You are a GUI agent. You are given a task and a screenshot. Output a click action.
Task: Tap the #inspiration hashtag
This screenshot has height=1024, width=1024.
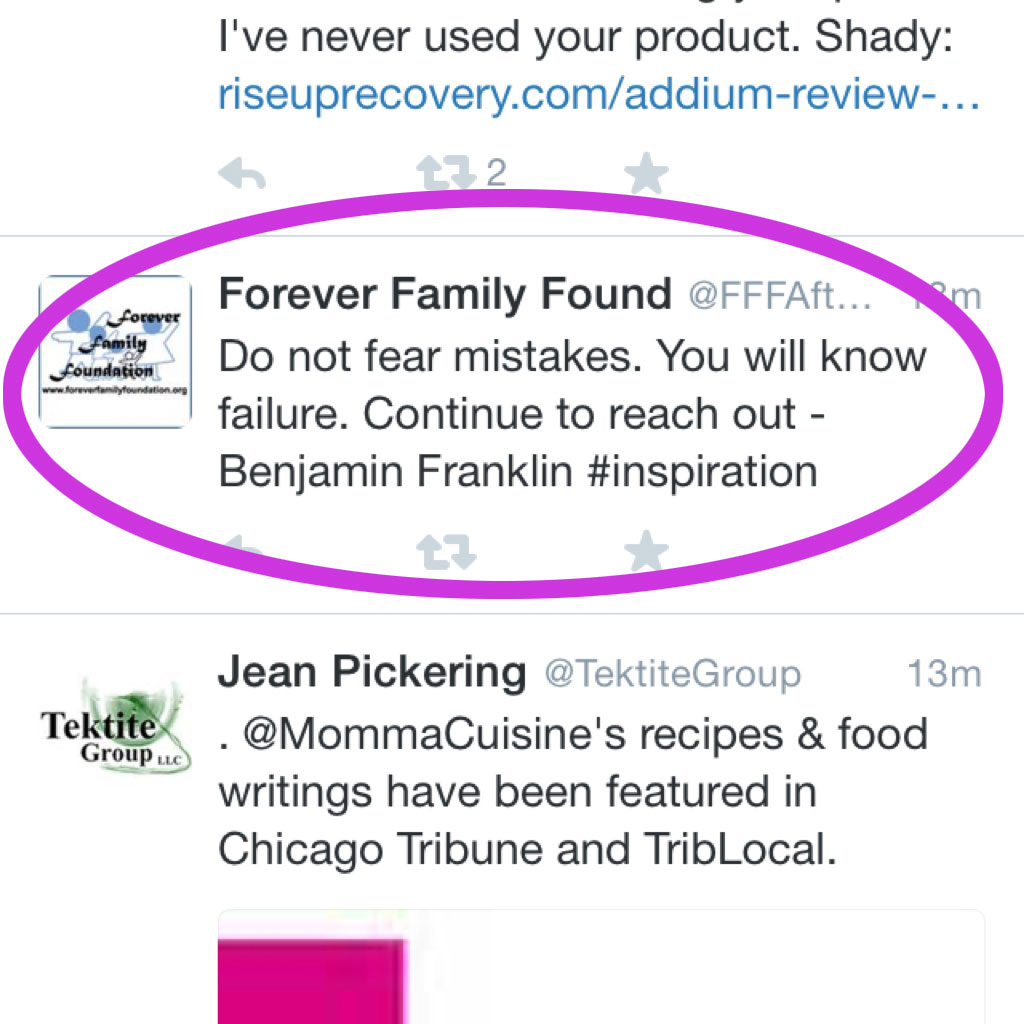tap(703, 472)
